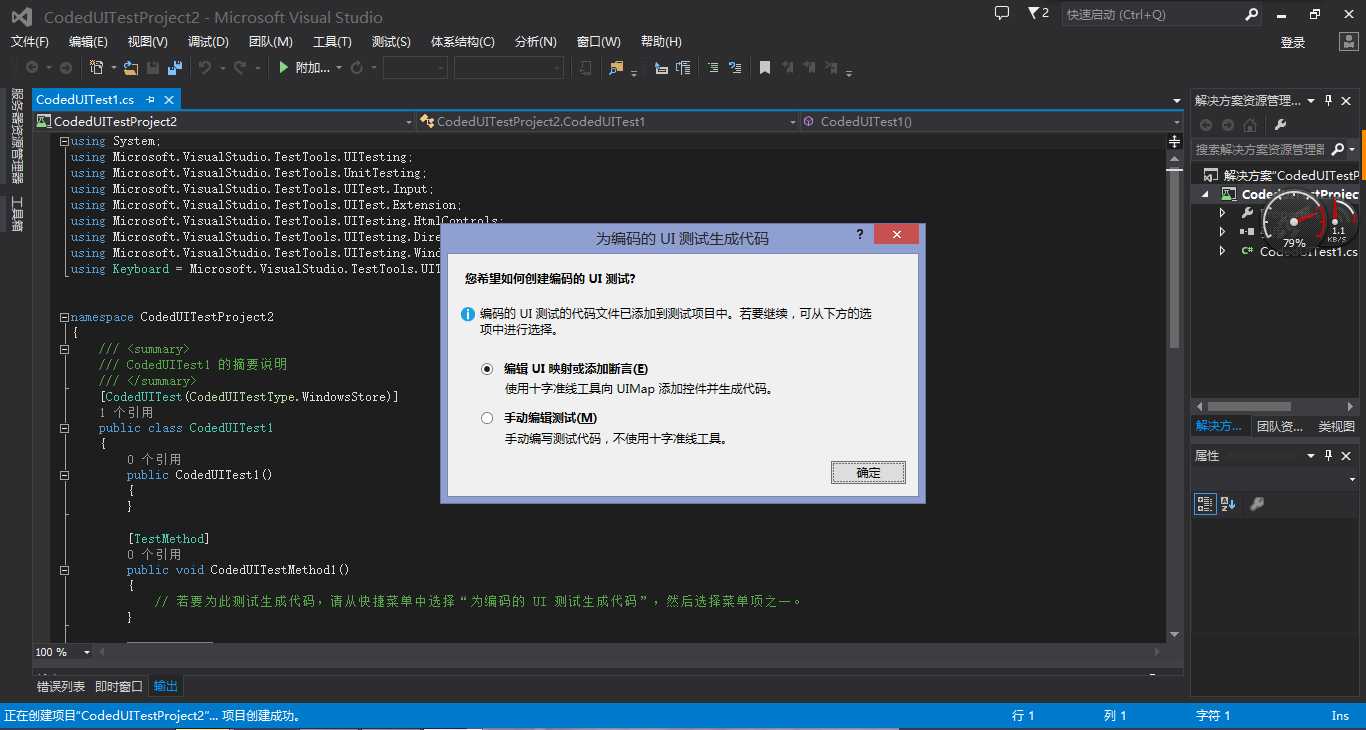Open the feedback speech bubble icon
The width and height of the screenshot is (1366, 730).
(1002, 13)
